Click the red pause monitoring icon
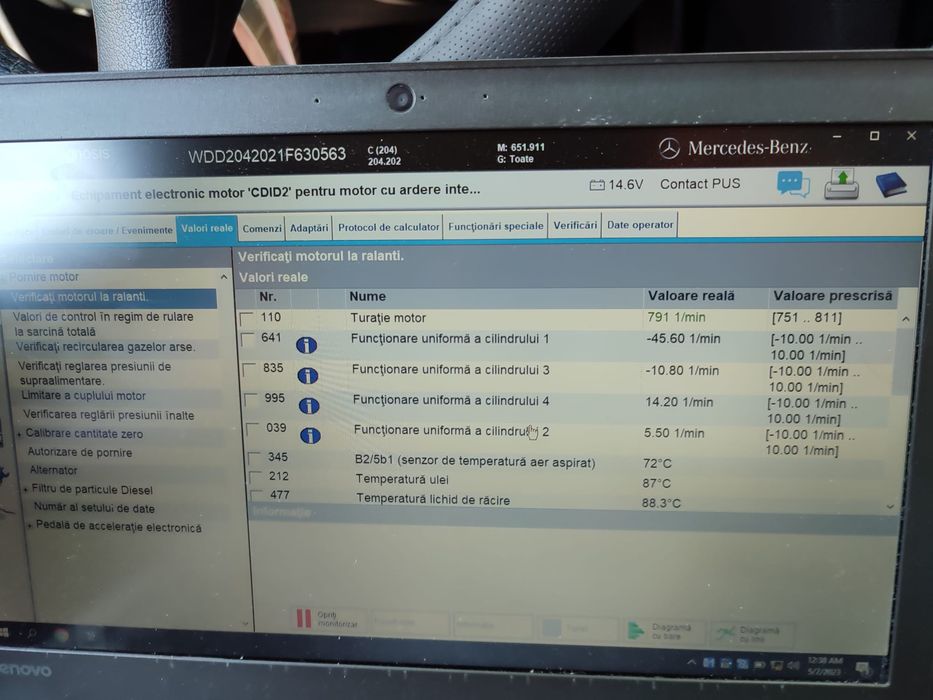Image resolution: width=933 pixels, height=700 pixels. (x=303, y=618)
